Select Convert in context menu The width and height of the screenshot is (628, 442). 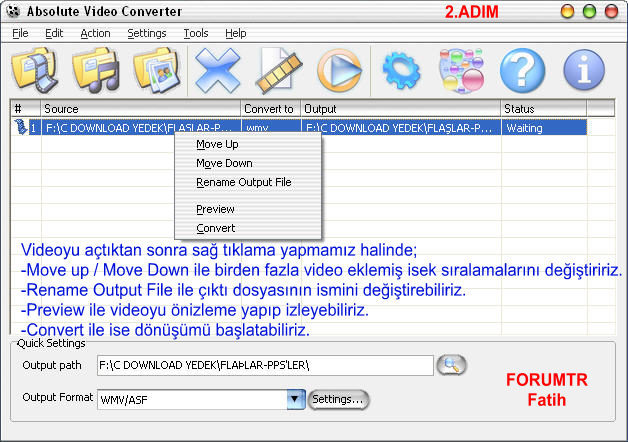[248, 228]
